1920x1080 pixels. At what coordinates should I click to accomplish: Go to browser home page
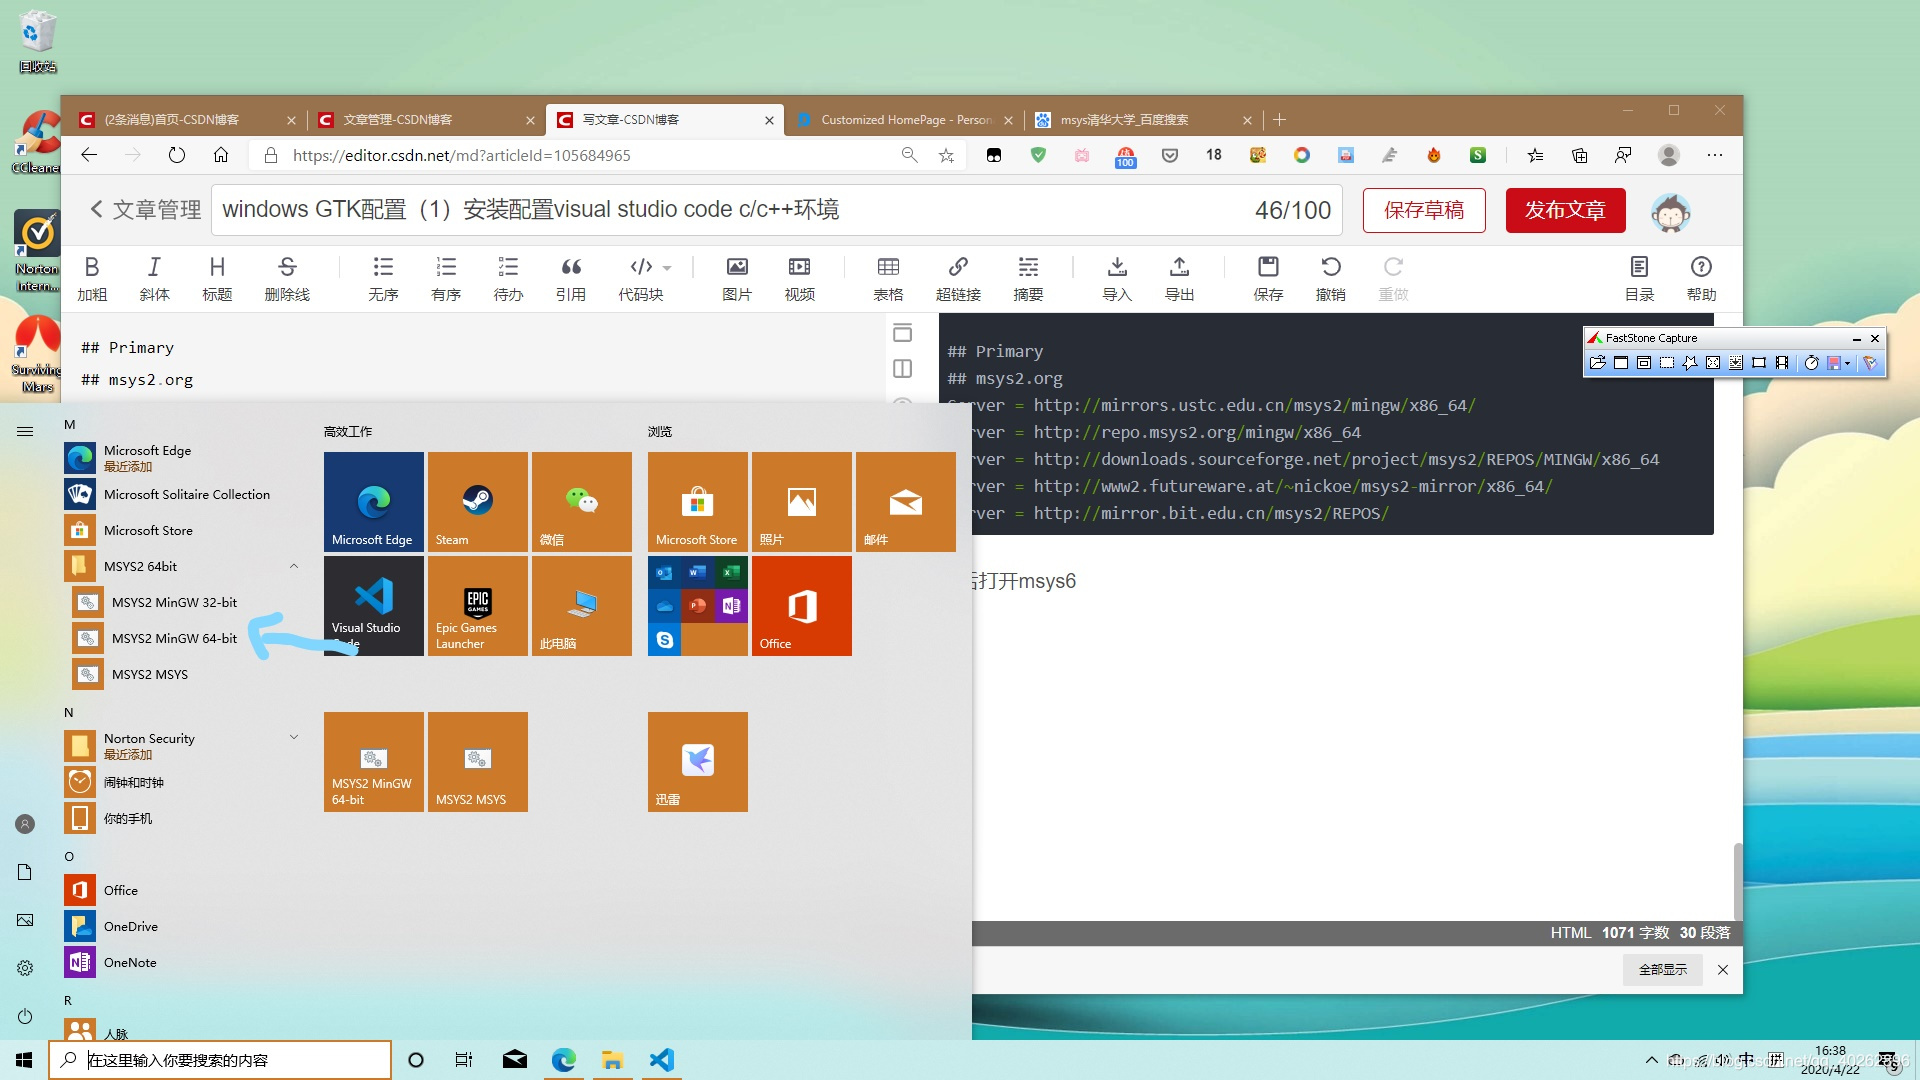[x=221, y=155]
